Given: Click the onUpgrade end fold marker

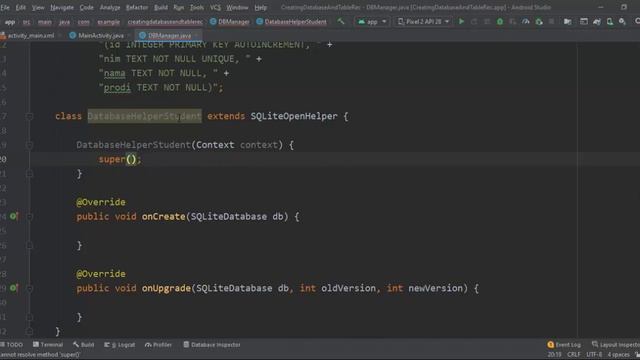Looking at the screenshot, I should point(29,318).
